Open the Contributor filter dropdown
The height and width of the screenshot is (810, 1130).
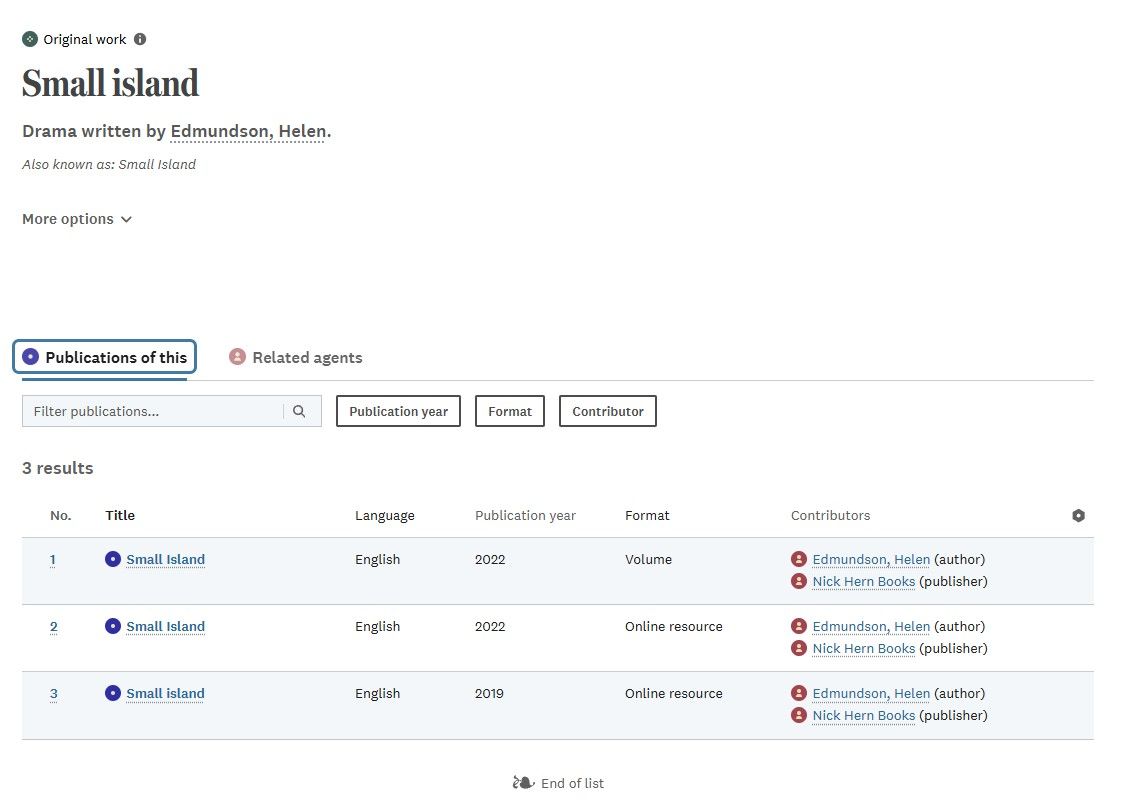click(x=608, y=411)
